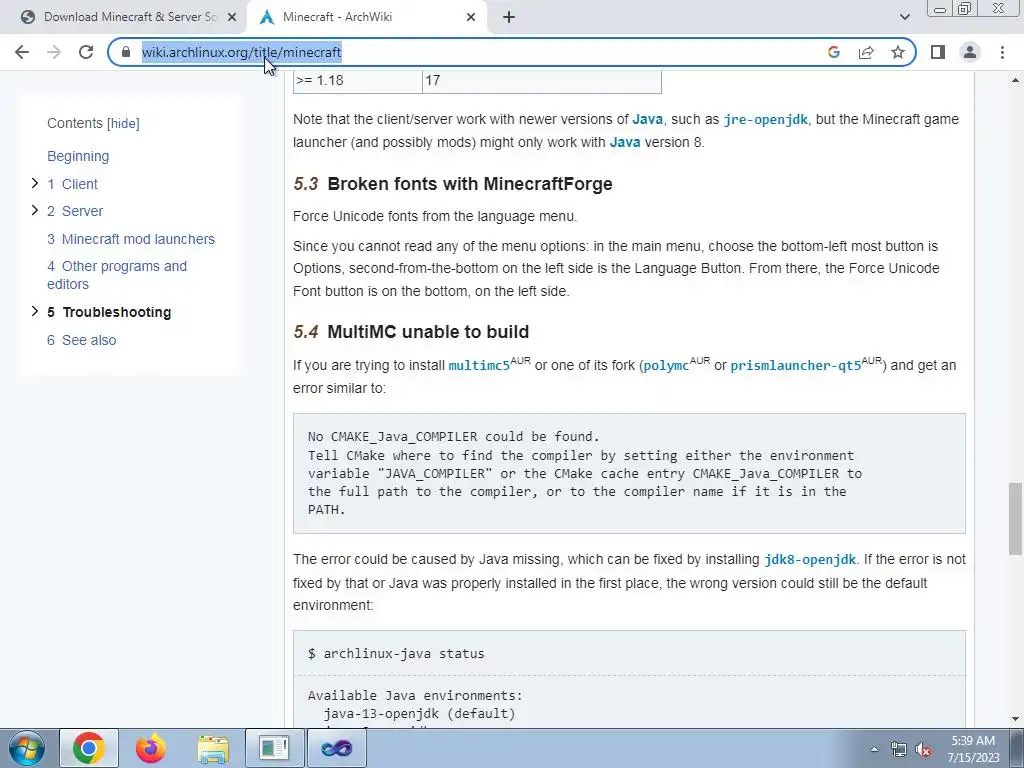
Task: Click the muted volume tray icon
Action: [x=923, y=749]
